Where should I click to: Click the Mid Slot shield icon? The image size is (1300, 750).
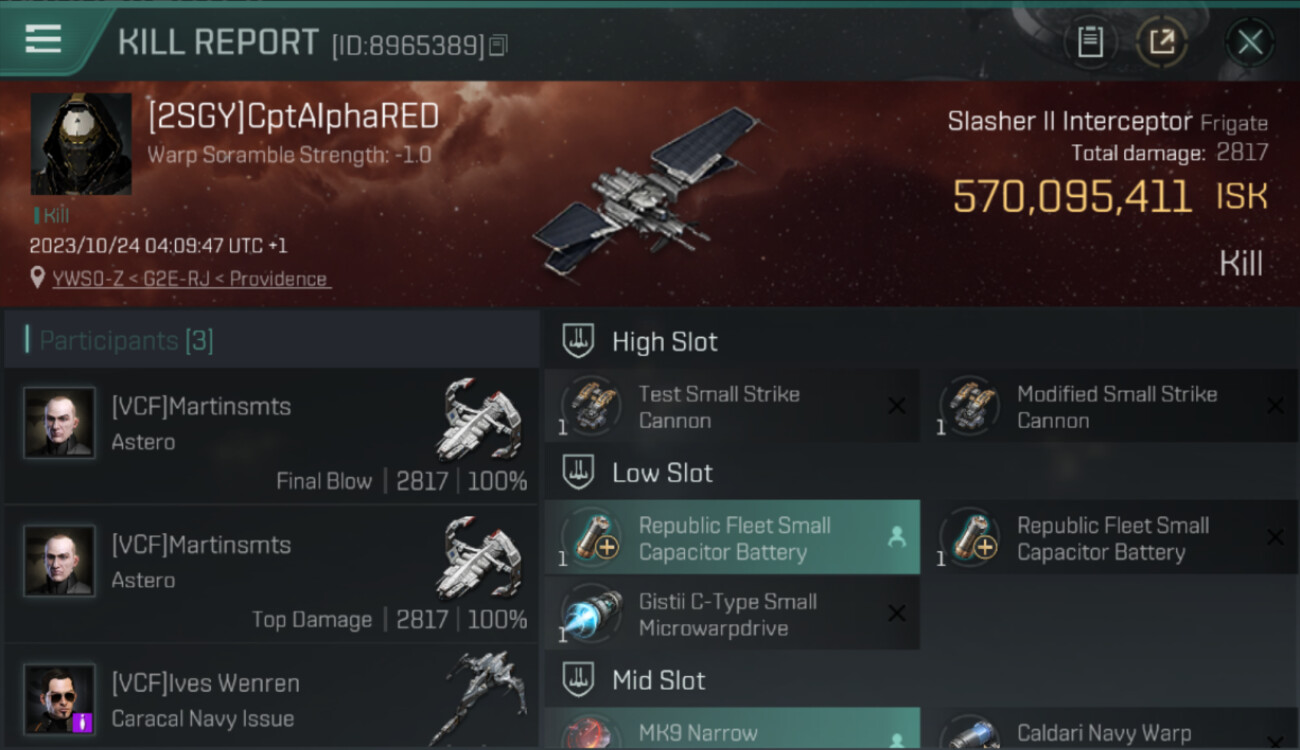578,680
